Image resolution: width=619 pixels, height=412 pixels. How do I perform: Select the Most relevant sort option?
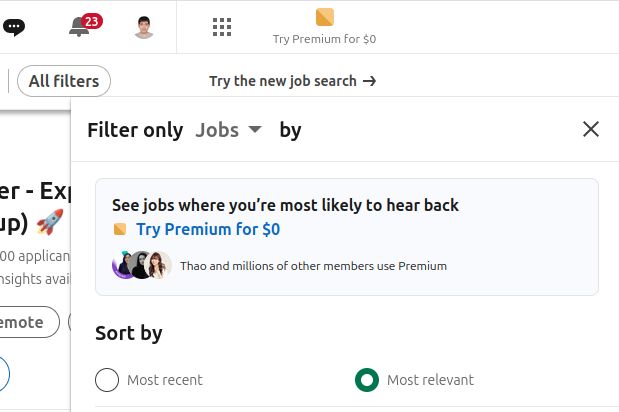(x=367, y=380)
